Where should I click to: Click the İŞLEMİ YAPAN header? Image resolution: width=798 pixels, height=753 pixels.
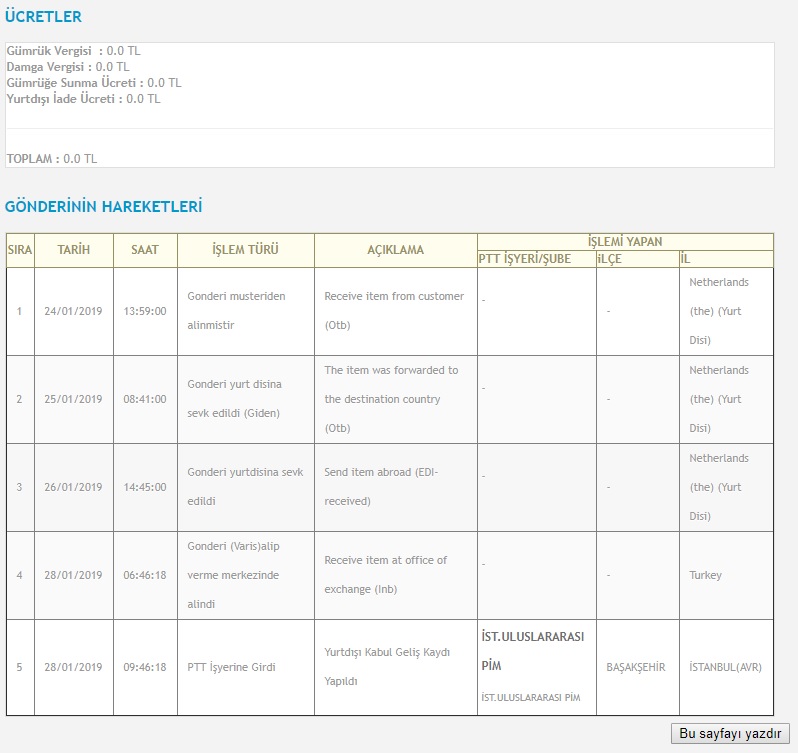click(625, 242)
